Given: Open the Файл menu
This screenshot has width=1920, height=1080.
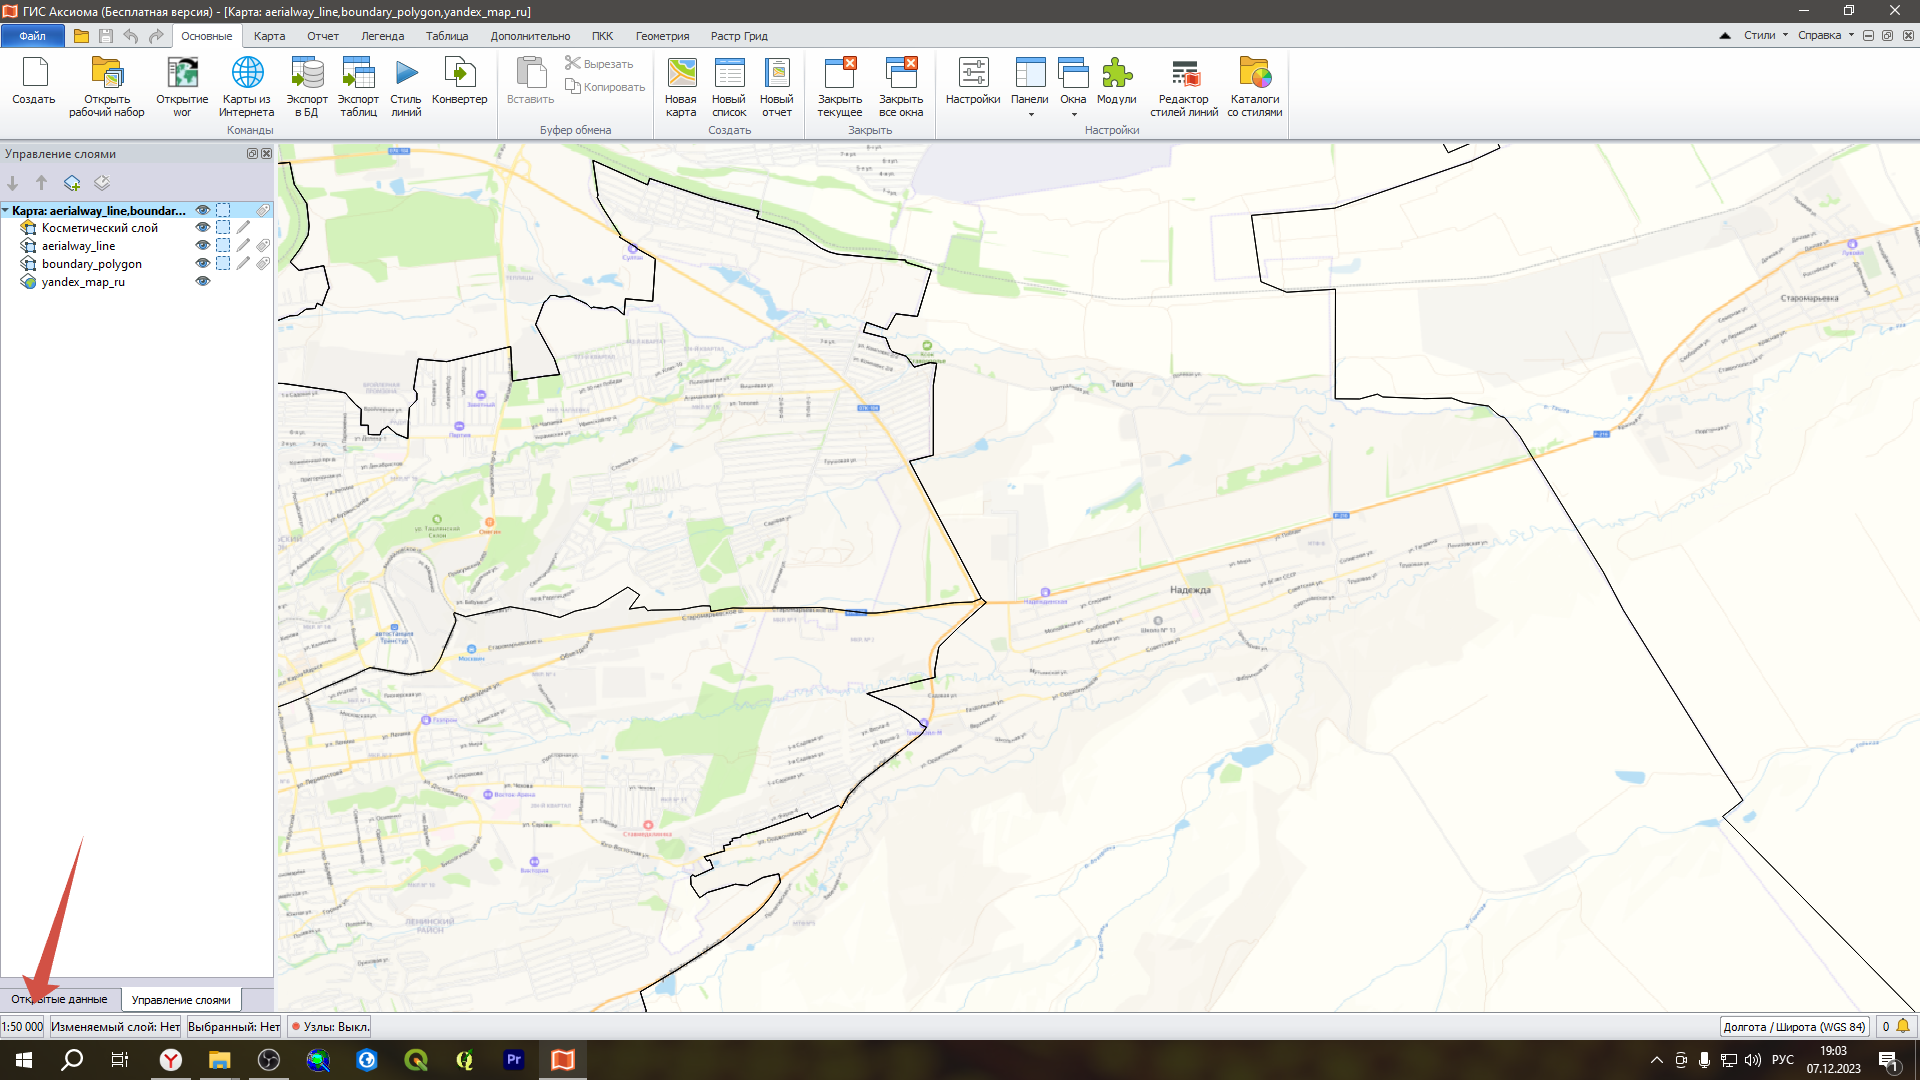Looking at the screenshot, I should pos(32,36).
